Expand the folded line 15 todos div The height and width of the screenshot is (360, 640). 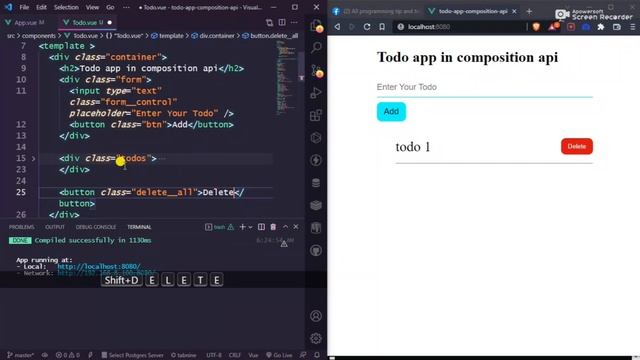33,158
